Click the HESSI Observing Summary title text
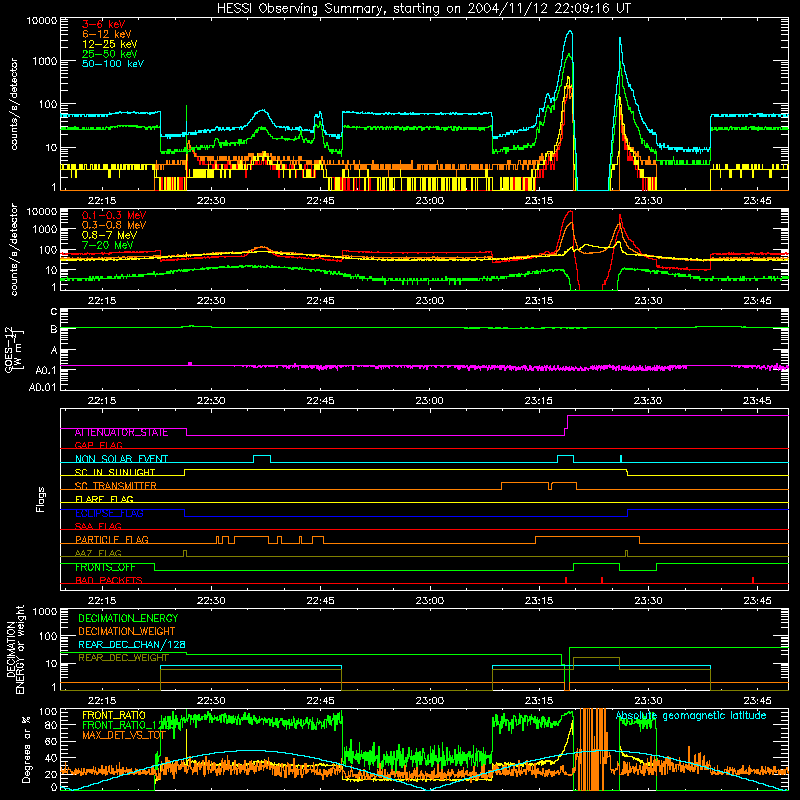 423,9
